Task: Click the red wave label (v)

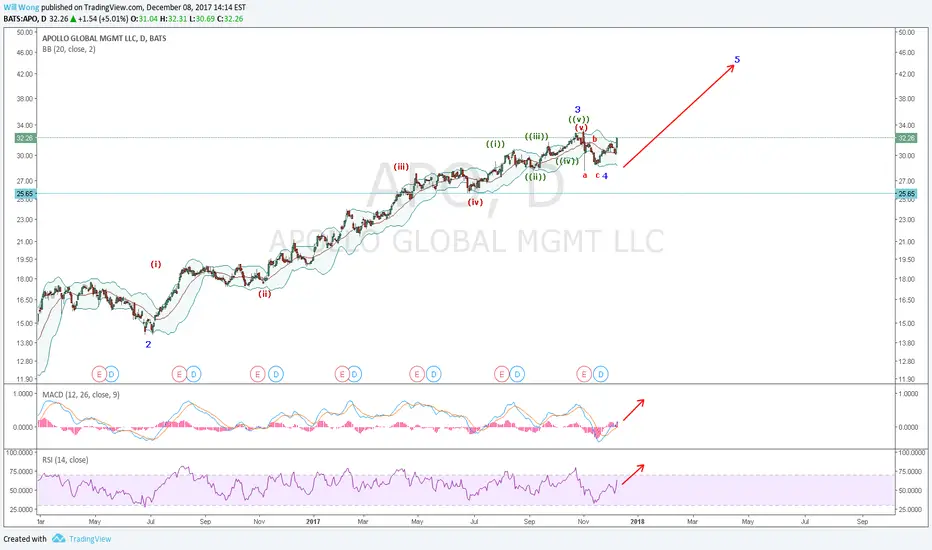Action: point(581,128)
